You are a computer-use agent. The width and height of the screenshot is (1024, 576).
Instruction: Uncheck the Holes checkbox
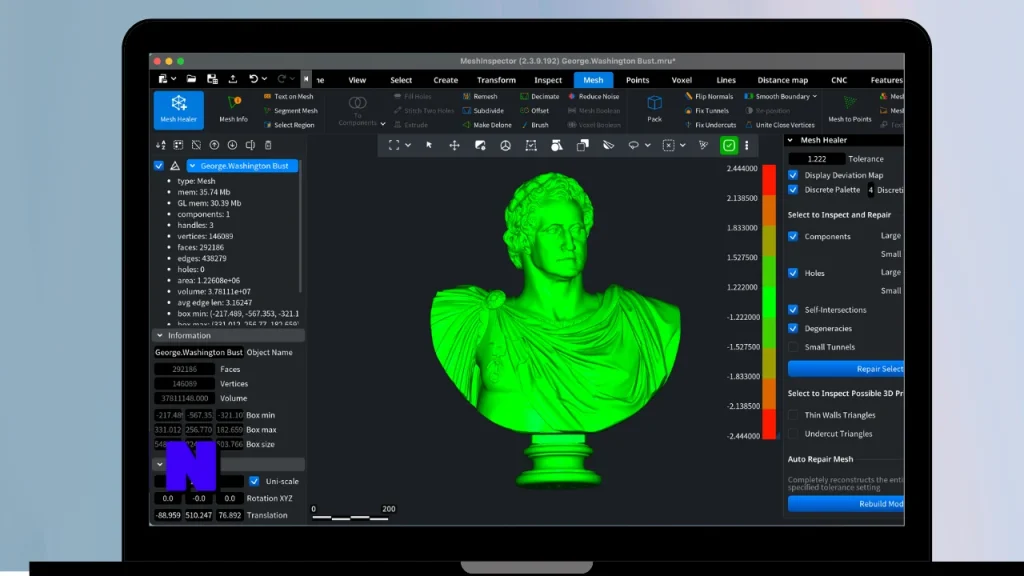(793, 273)
